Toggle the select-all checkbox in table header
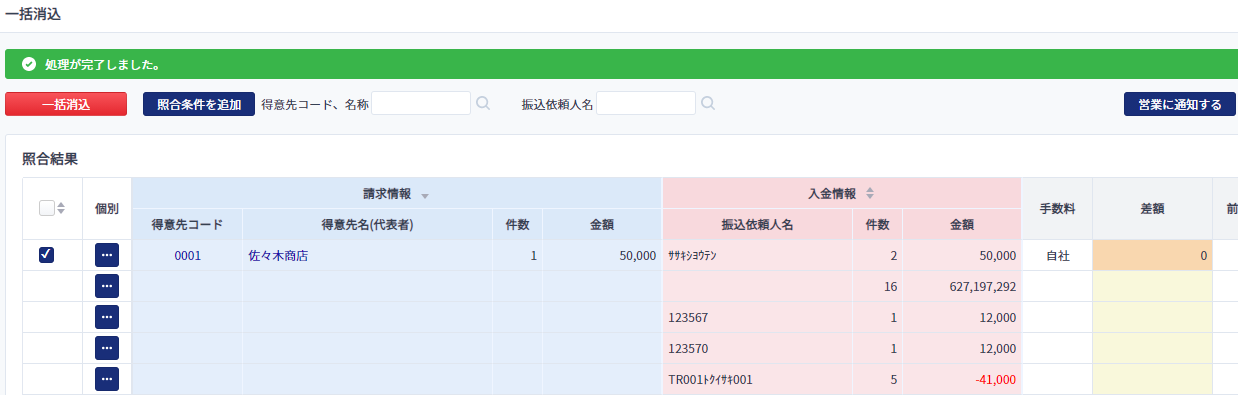 click(46, 208)
